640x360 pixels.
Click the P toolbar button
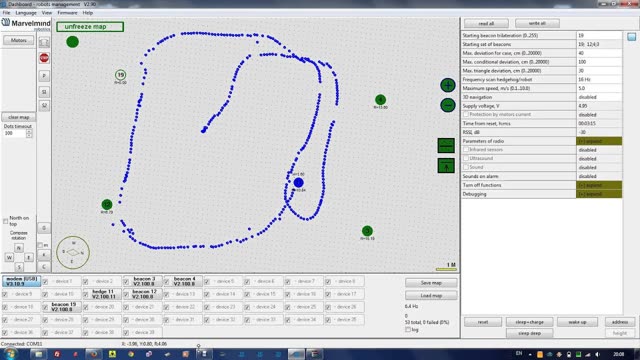point(44,76)
